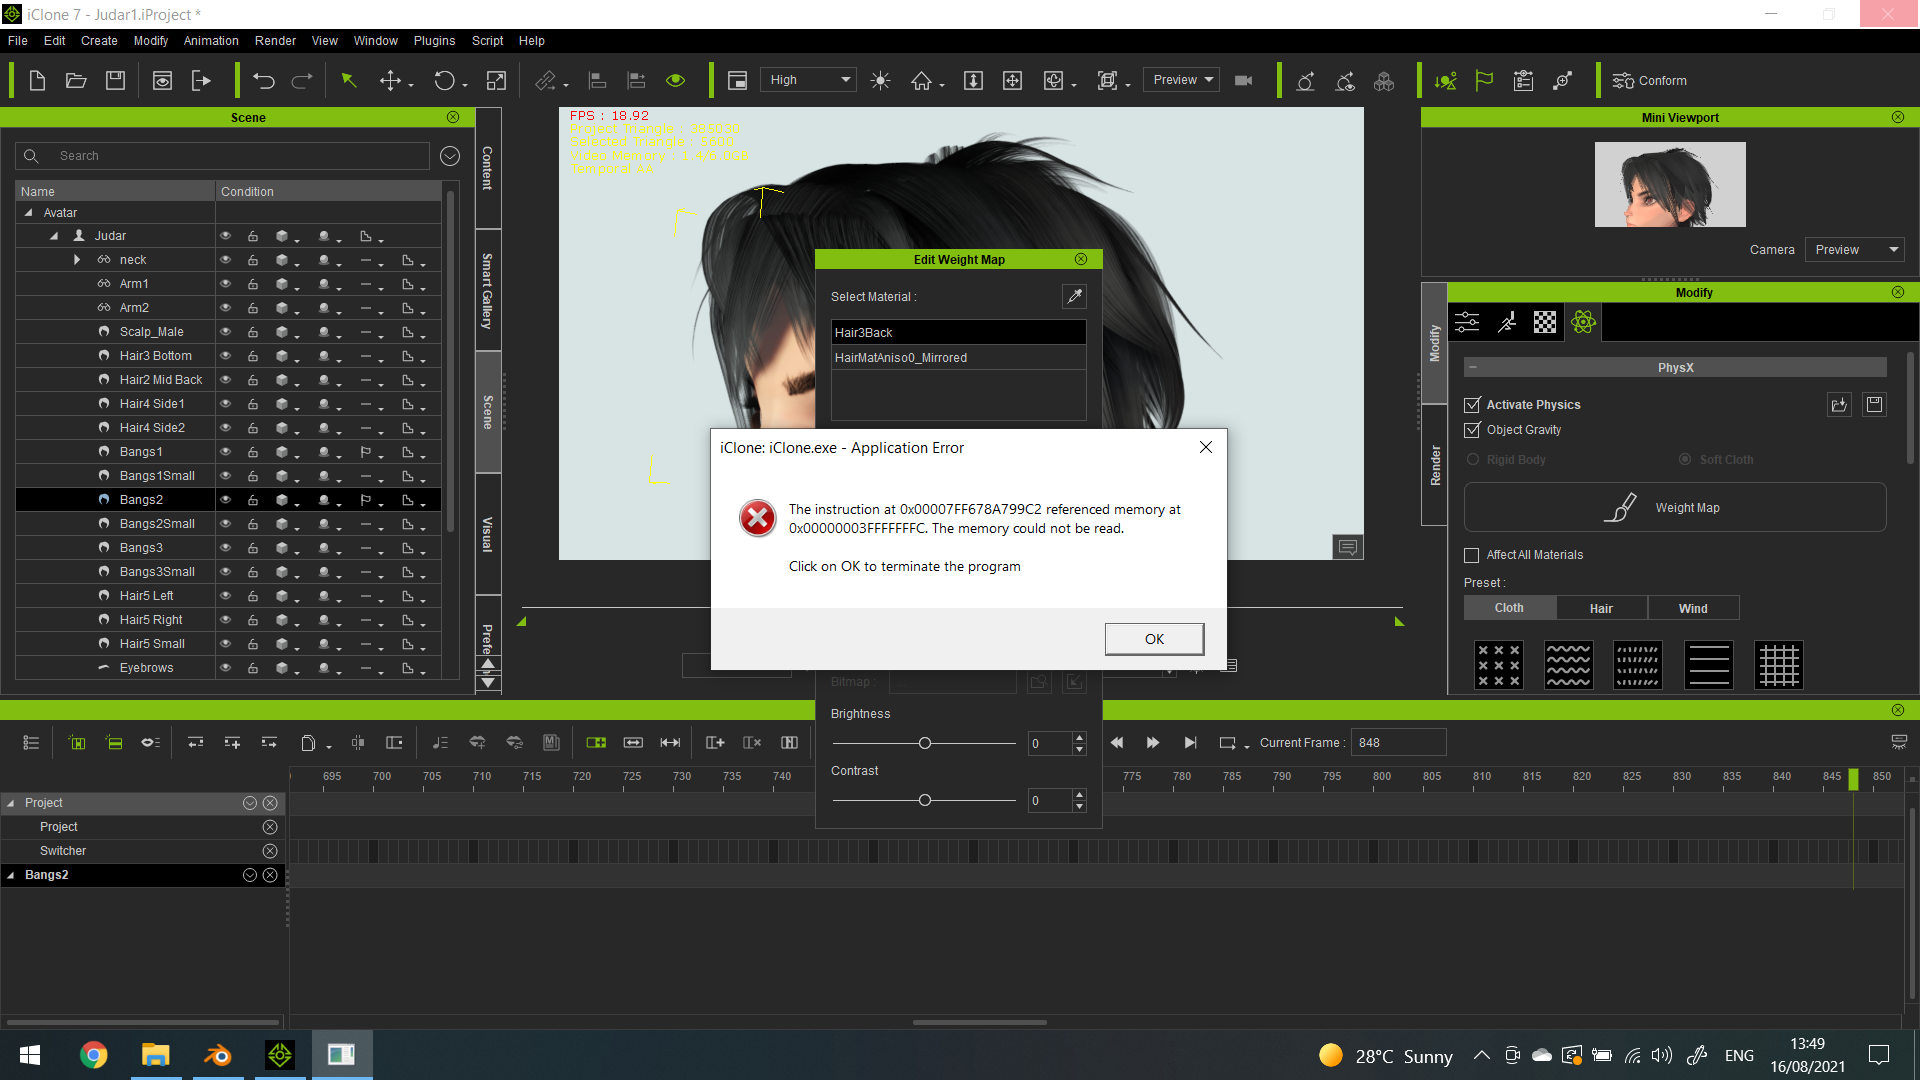Switch to the Wind preset tab
The image size is (1920, 1080).
coord(1693,608)
